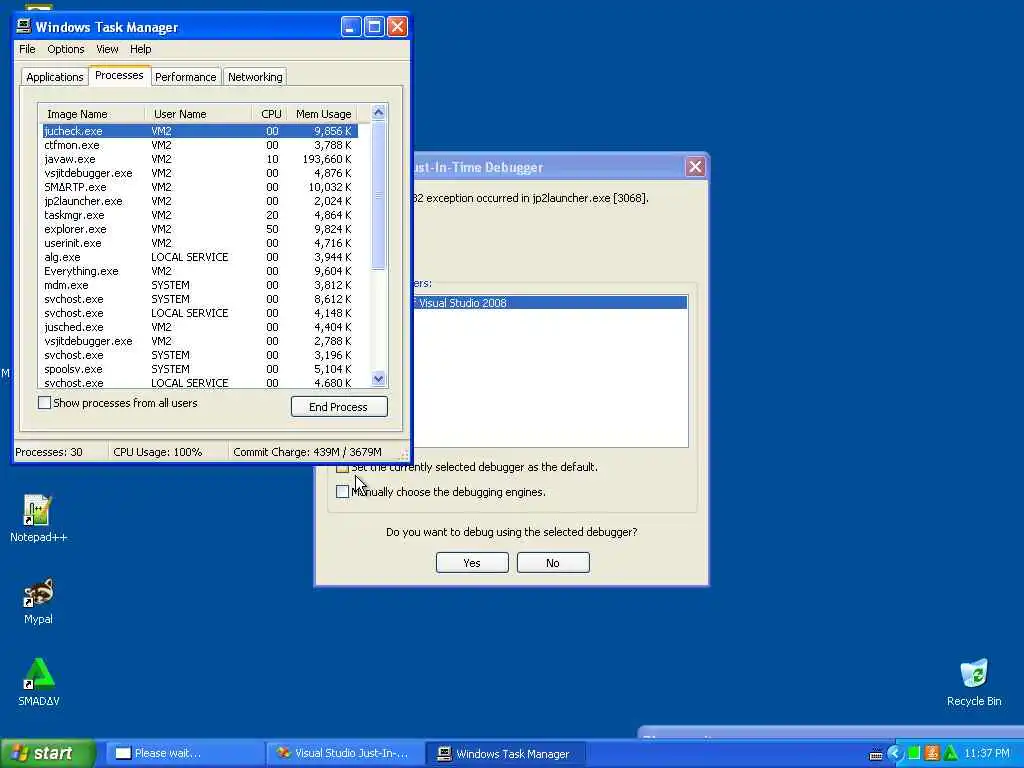The width and height of the screenshot is (1024, 768).
Task: Click the green SMADAV tray icon
Action: (x=950, y=753)
